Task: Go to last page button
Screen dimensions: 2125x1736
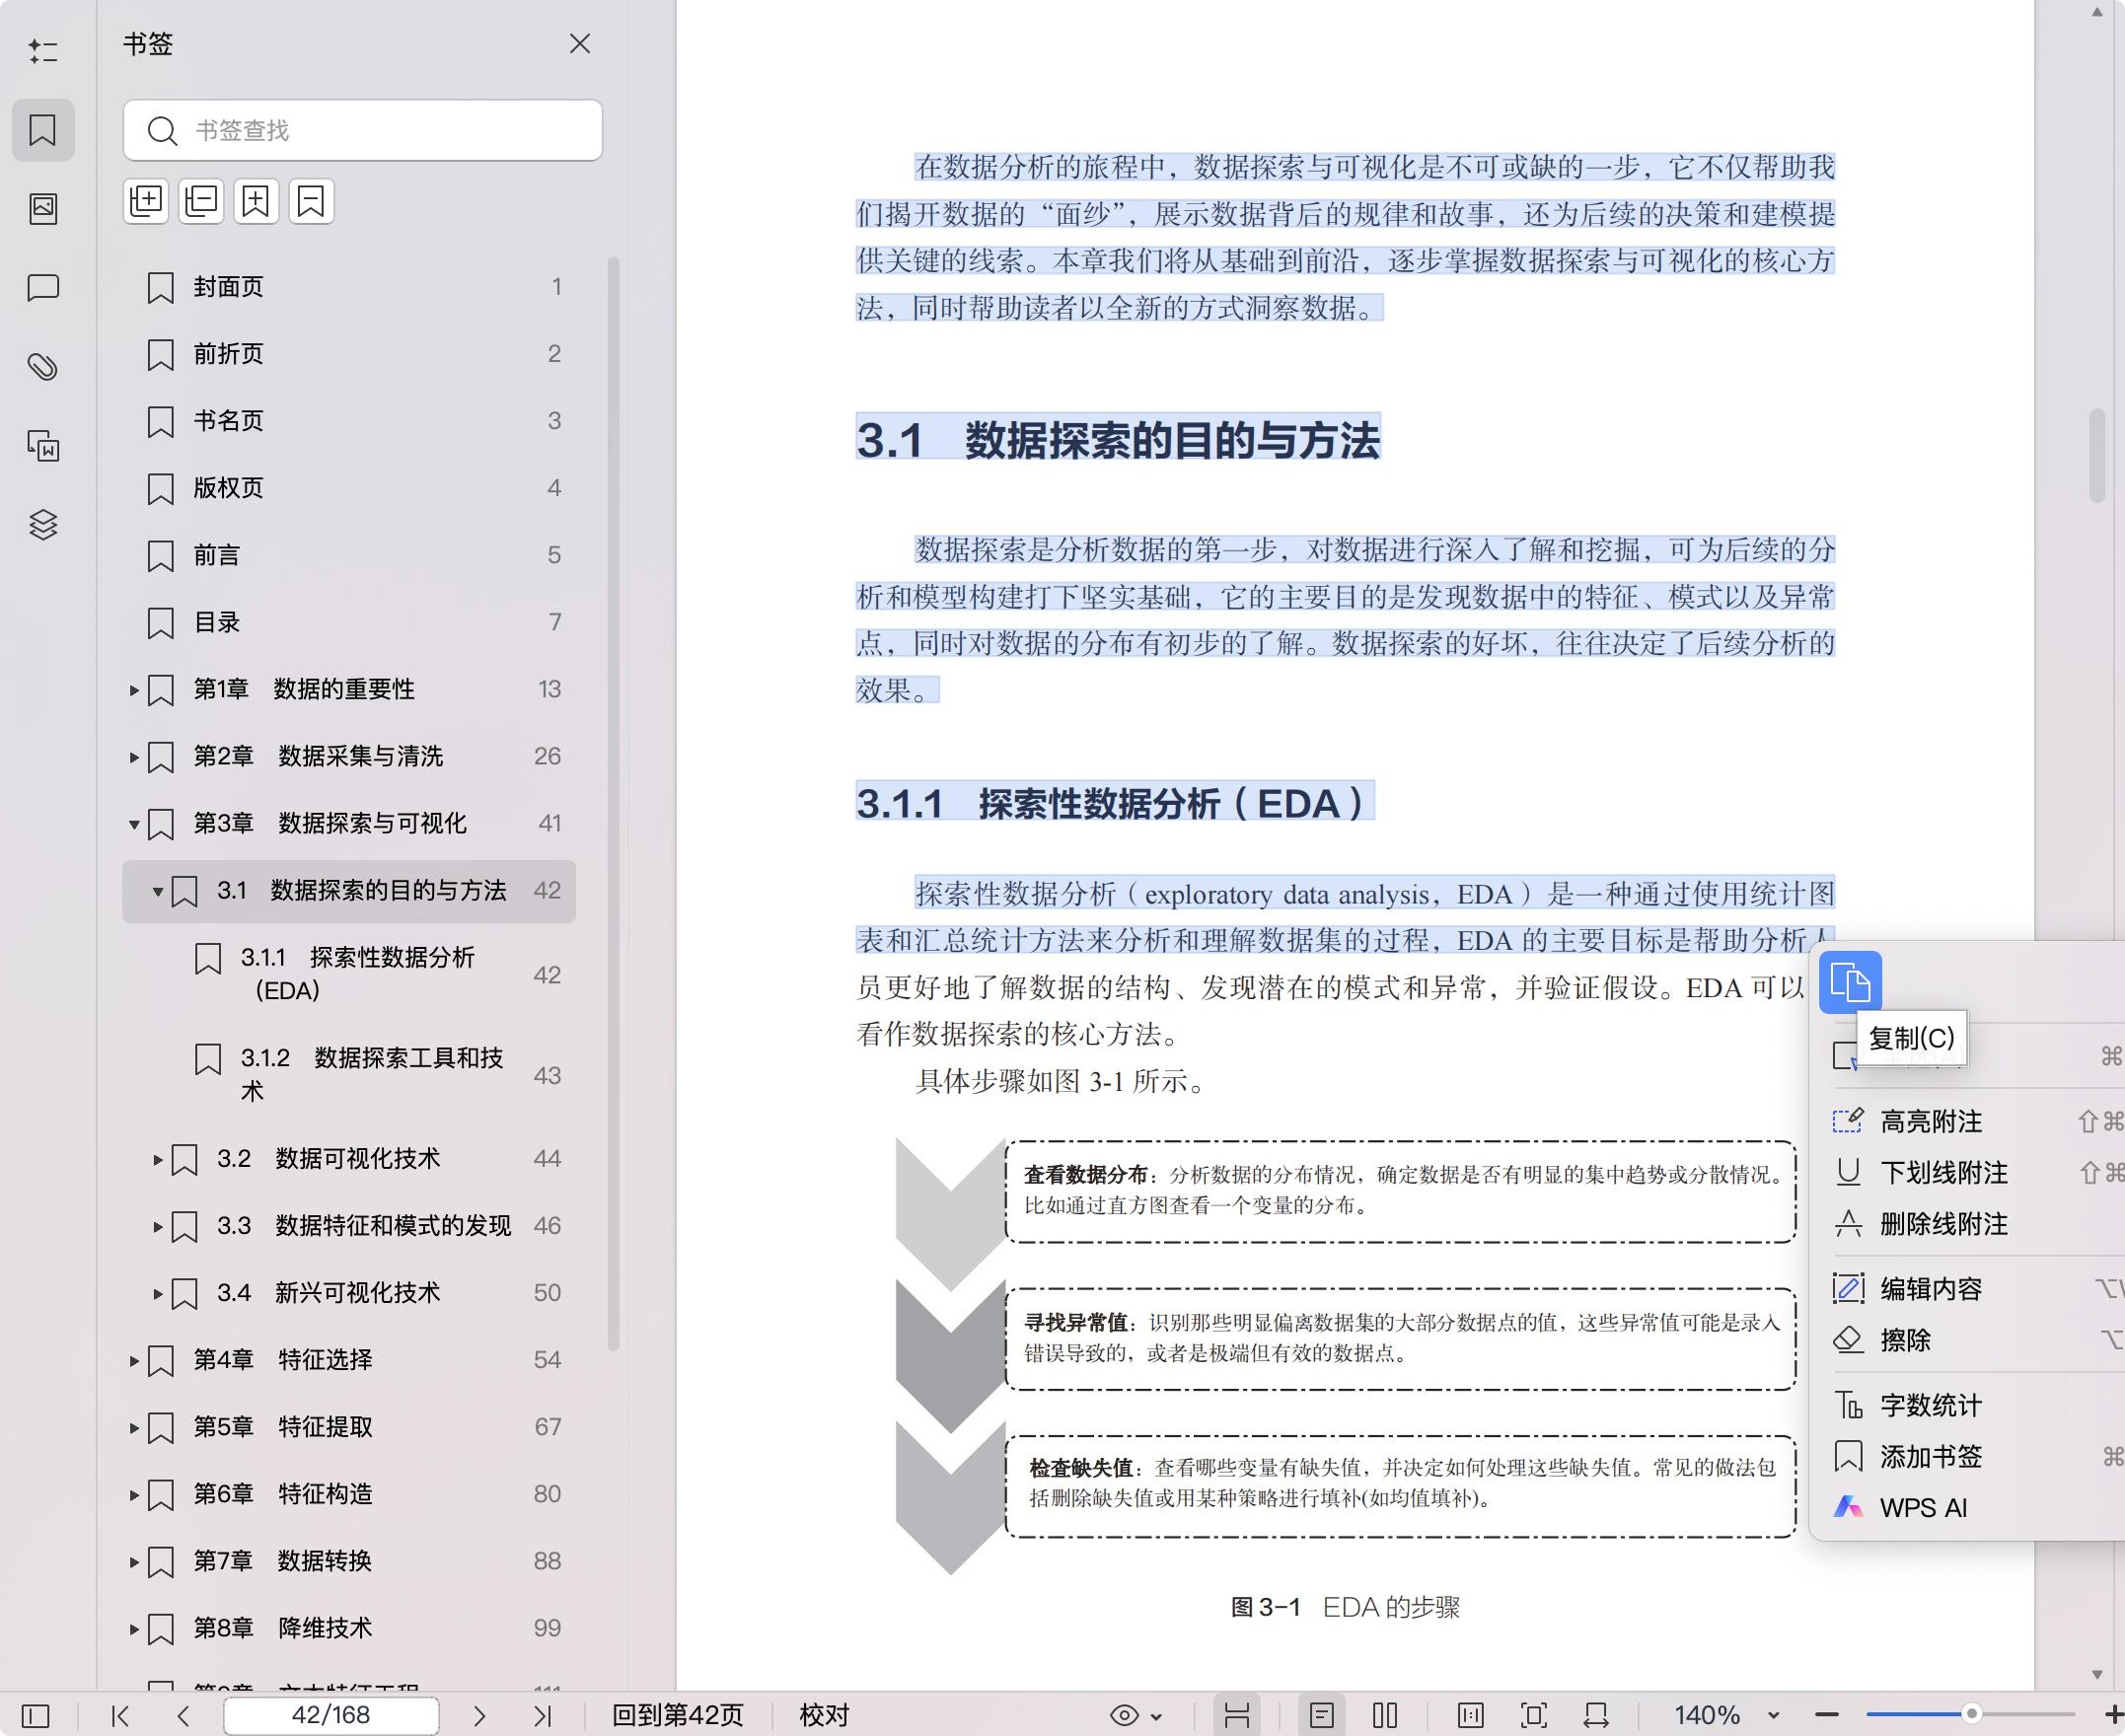Action: point(542,1716)
